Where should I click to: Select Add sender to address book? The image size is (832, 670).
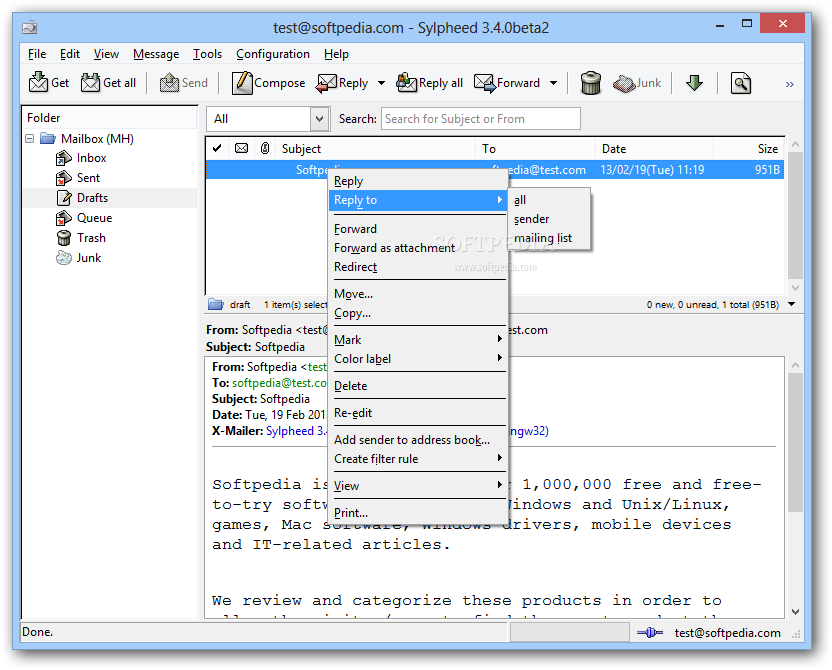tap(418, 440)
